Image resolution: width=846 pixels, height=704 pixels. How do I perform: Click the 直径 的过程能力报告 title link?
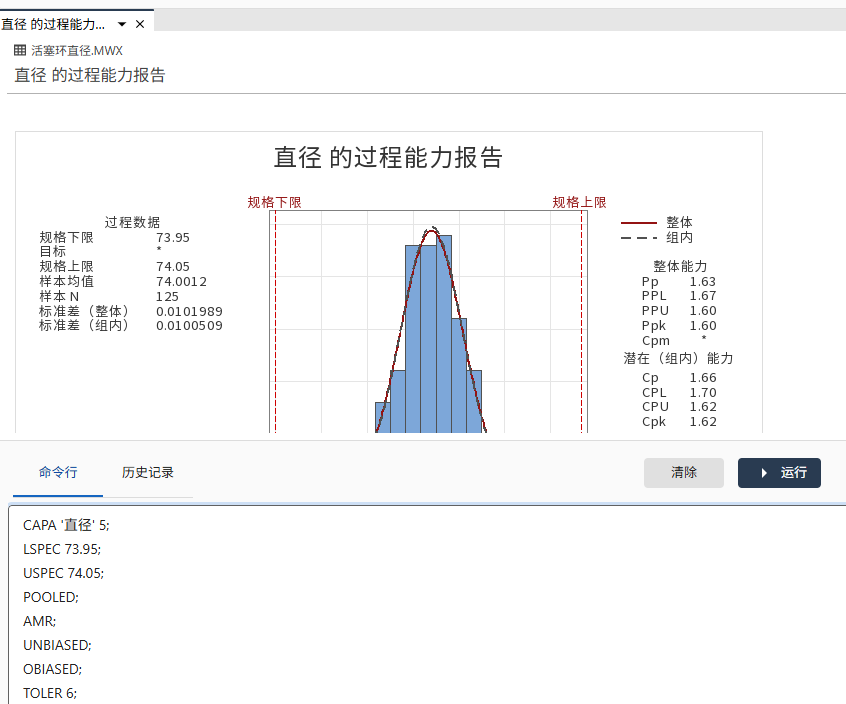(x=89, y=74)
